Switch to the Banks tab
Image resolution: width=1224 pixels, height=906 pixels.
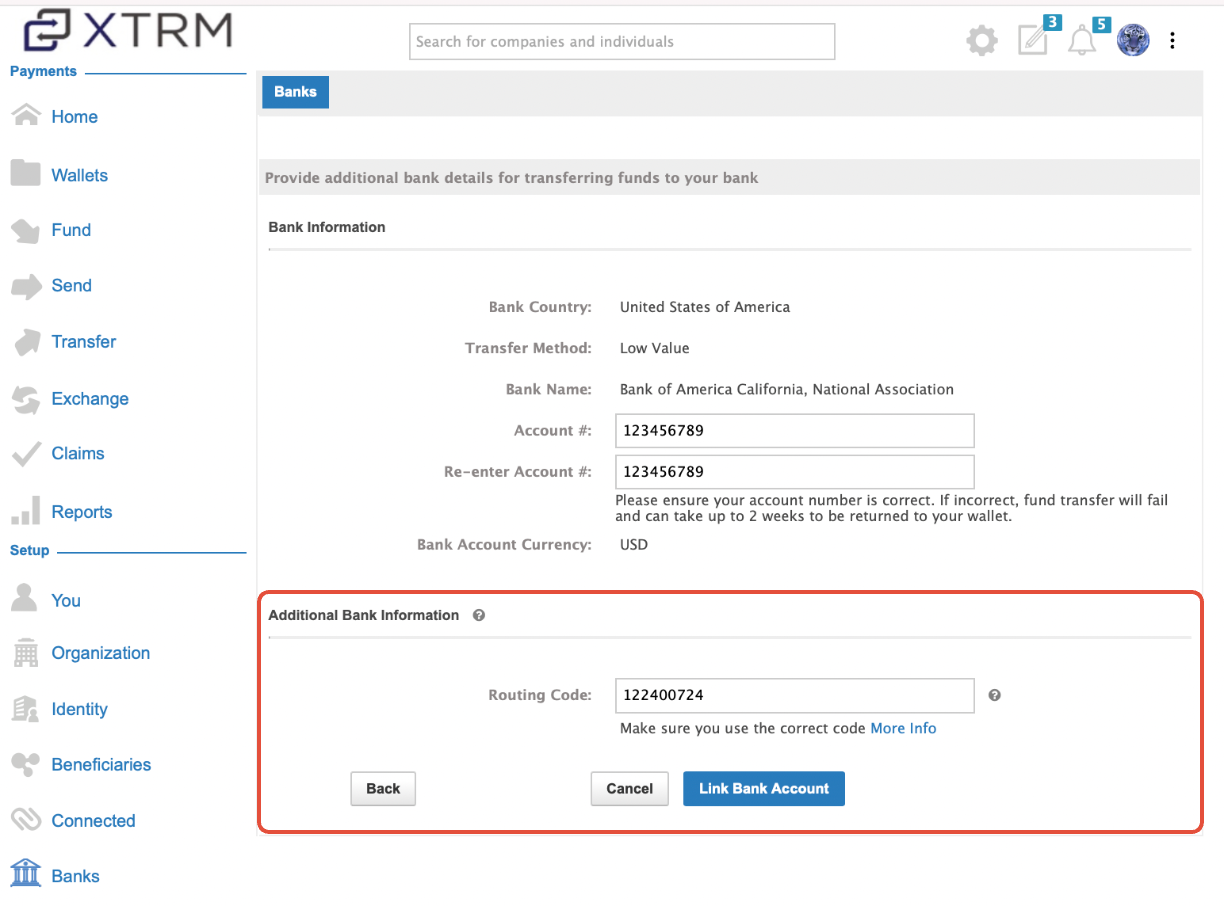pos(295,91)
